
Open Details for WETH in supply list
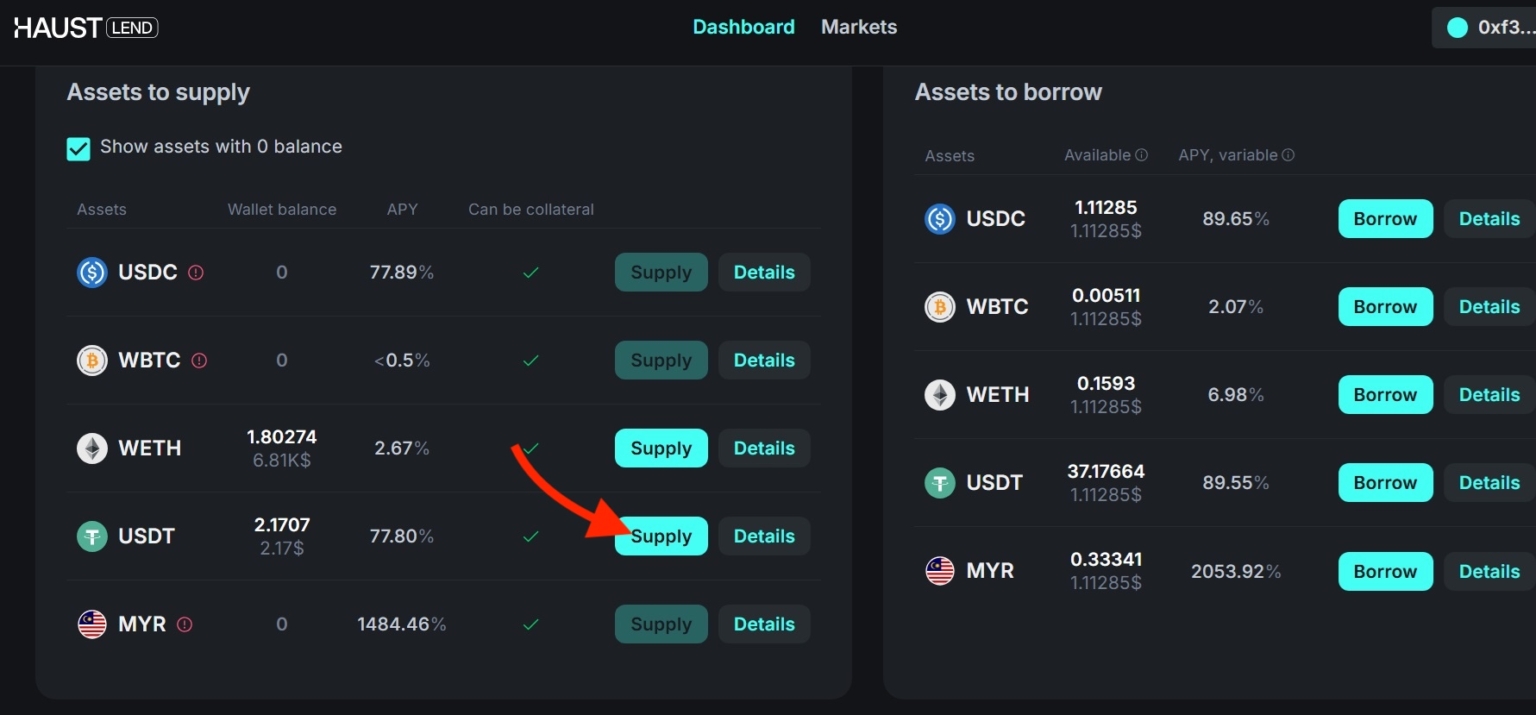764,448
